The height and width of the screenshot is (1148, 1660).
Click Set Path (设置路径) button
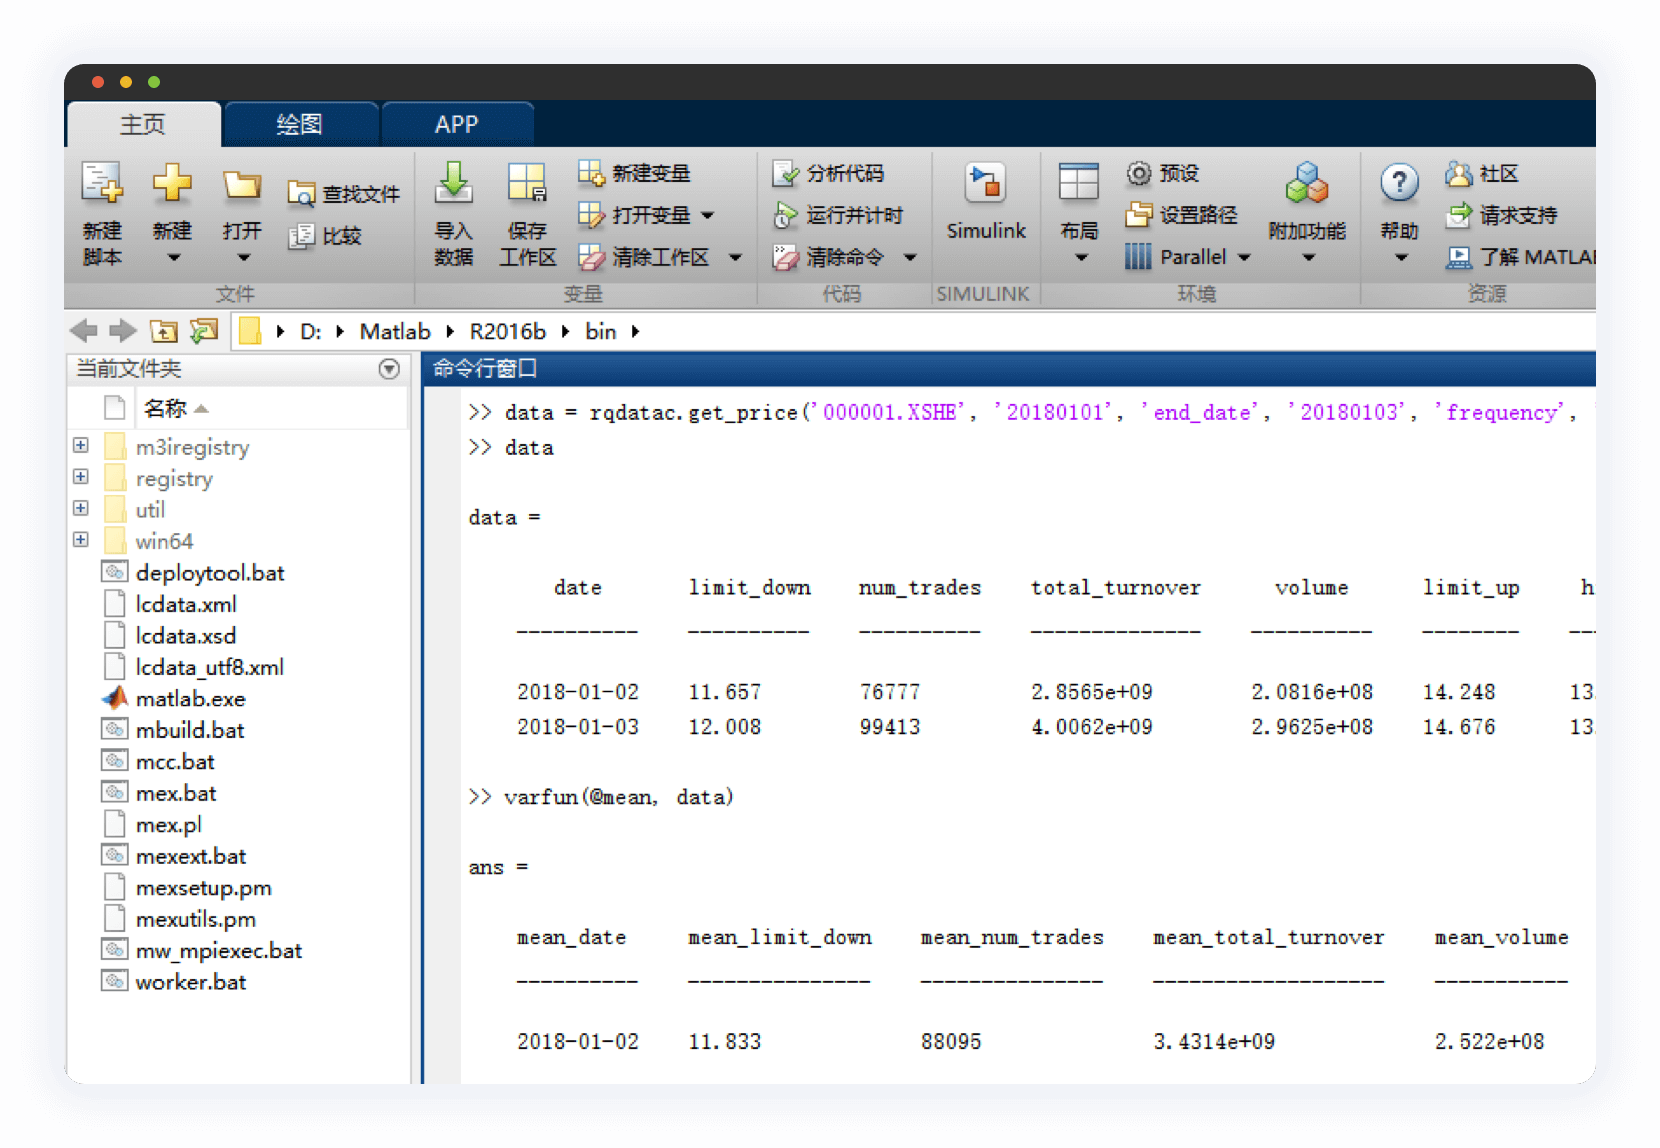[1181, 215]
